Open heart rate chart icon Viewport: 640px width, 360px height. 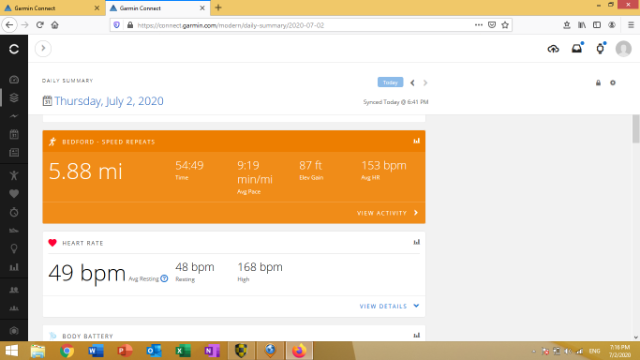(416, 242)
